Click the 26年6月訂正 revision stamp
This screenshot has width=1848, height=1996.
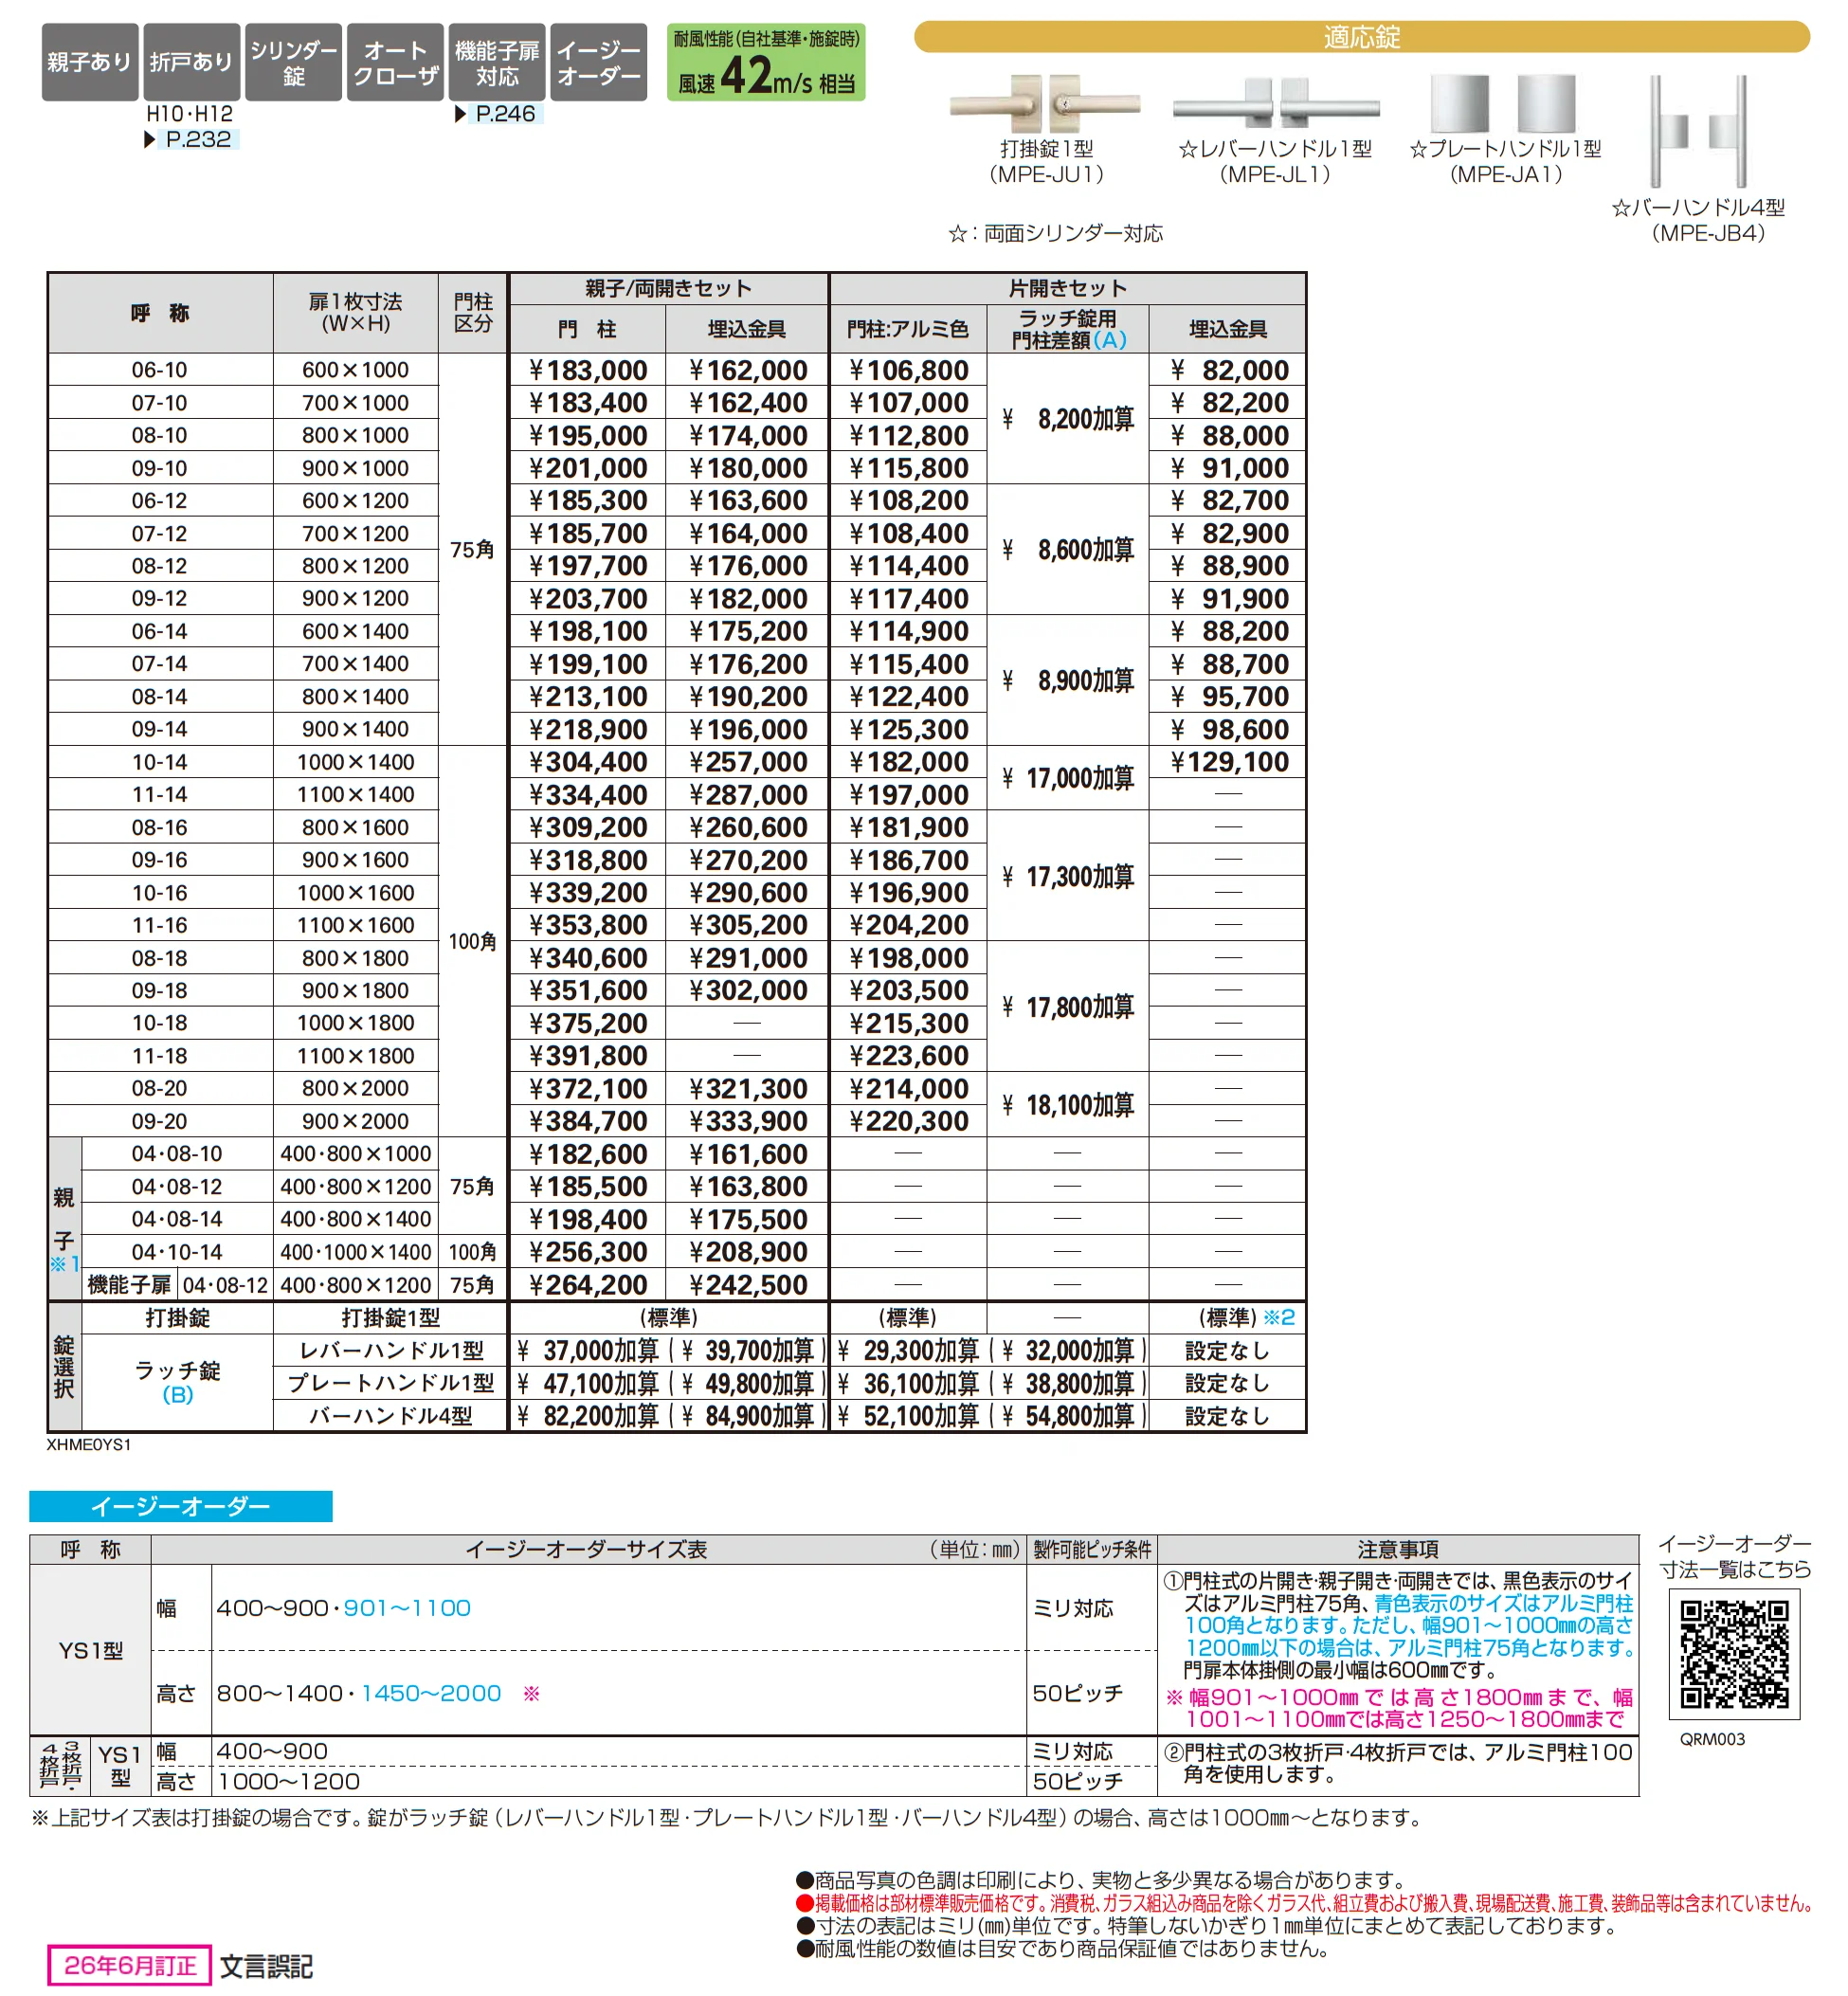[130, 1966]
